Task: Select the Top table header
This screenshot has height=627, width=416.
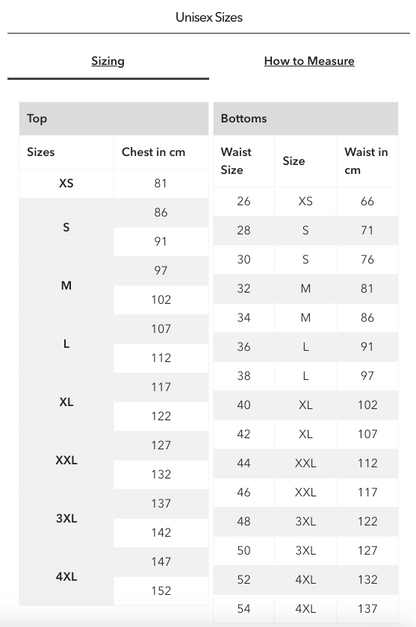Action: (x=114, y=118)
